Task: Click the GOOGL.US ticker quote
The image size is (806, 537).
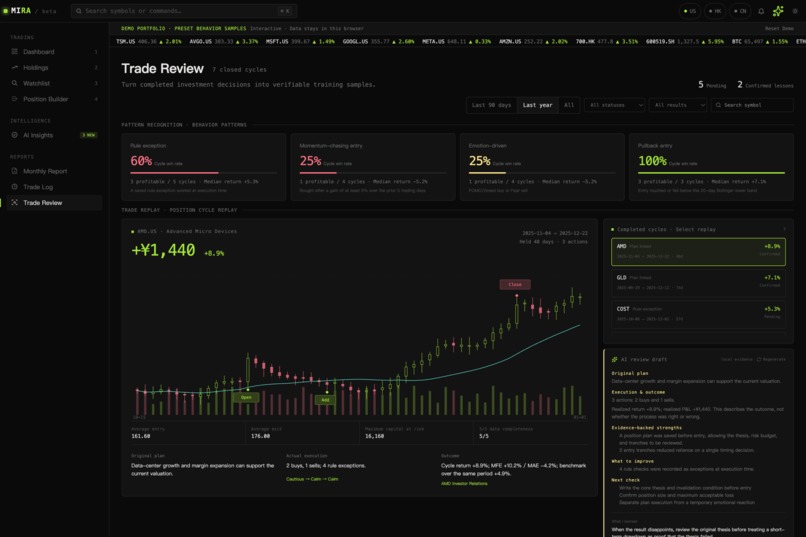Action: pos(378,42)
